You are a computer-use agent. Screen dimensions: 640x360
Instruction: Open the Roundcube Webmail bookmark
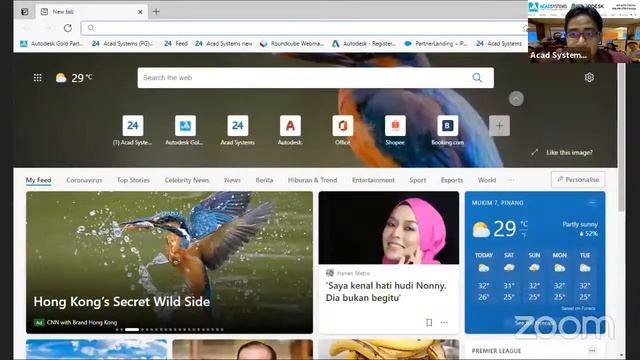tap(292, 43)
